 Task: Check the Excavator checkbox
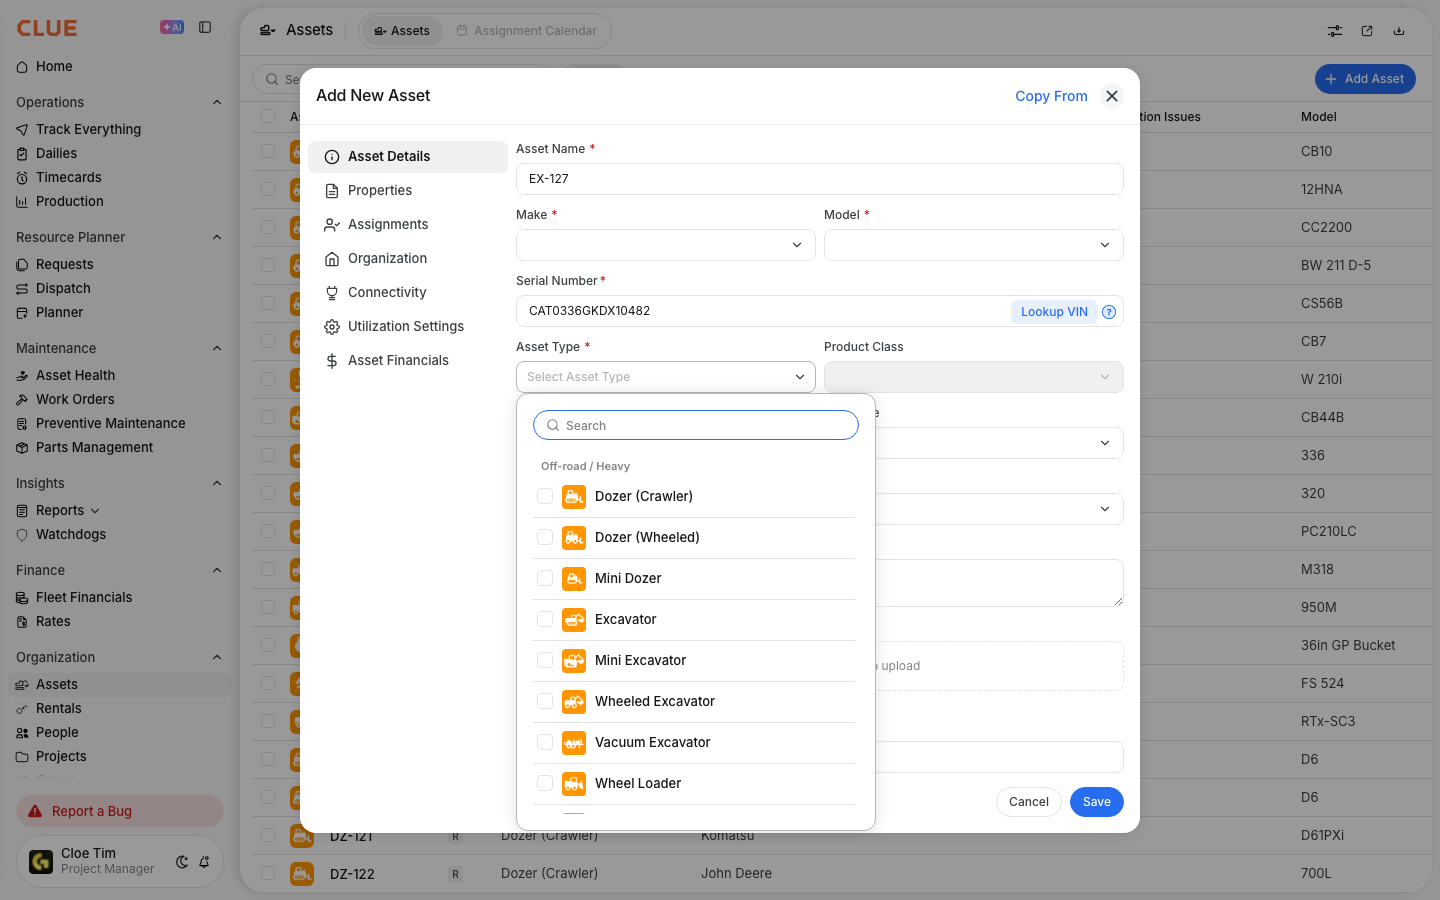point(545,619)
